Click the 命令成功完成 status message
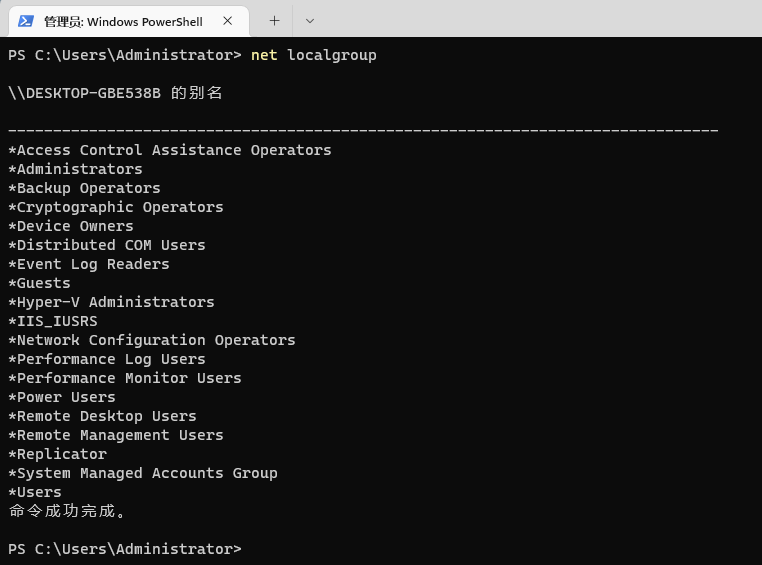Screen dimensions: 762x565 [x=68, y=511]
